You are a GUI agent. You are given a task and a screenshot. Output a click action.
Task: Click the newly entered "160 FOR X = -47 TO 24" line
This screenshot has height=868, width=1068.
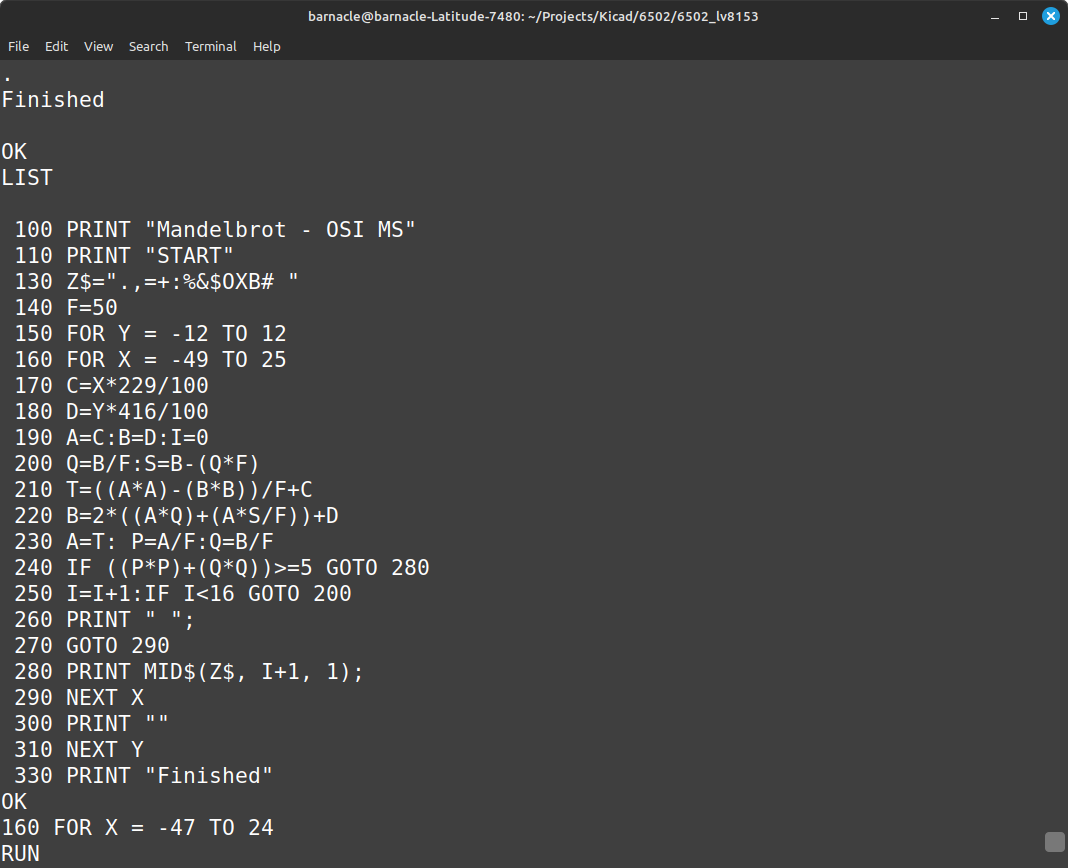137,828
